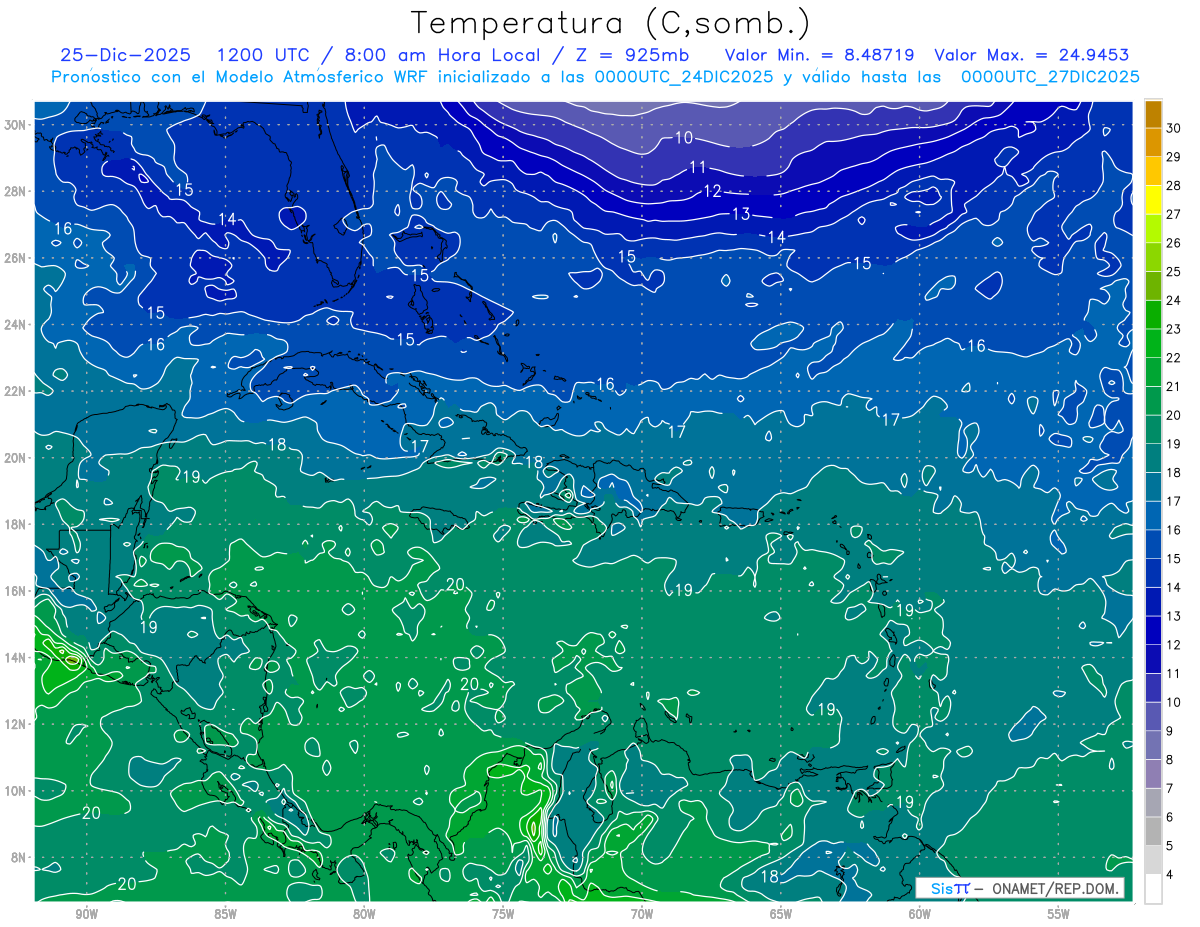Click the "90W" longitude axis label
This screenshot has height=927, width=1200.
click(x=86, y=914)
